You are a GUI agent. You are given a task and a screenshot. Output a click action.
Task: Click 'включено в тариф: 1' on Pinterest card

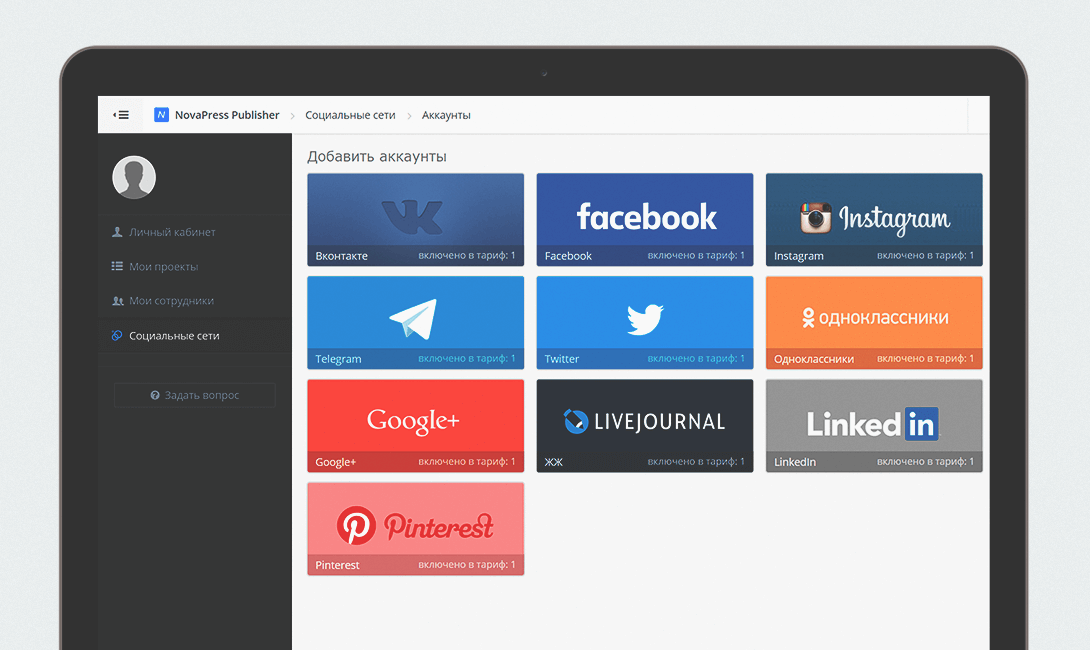(467, 564)
